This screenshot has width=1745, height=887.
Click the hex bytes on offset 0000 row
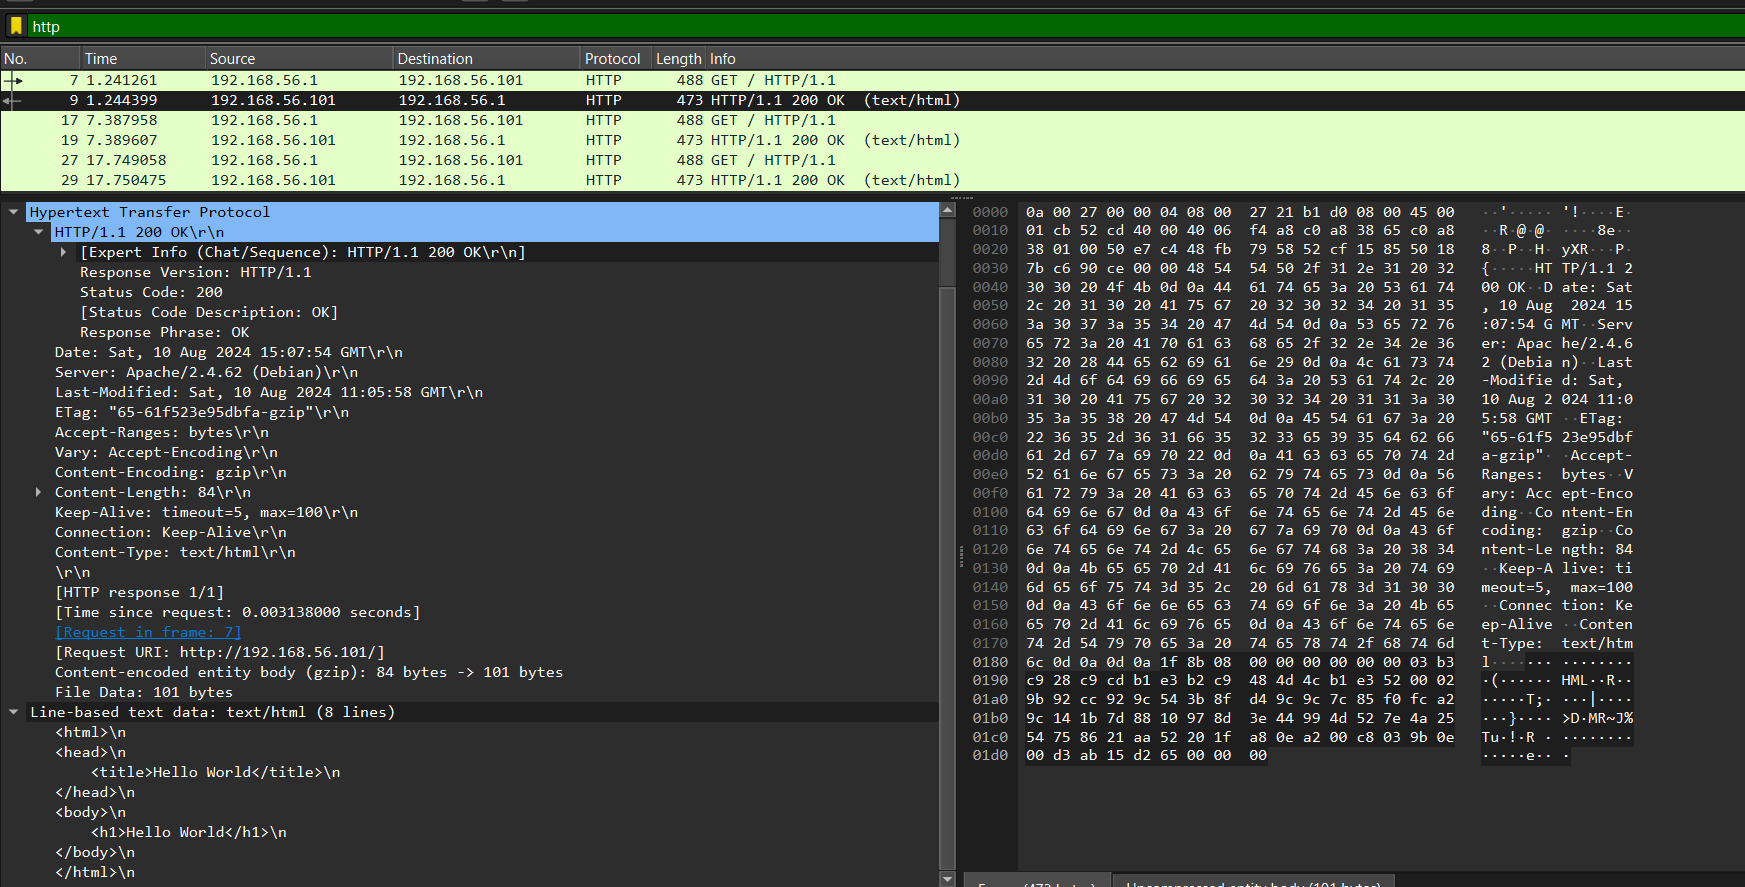point(1240,212)
